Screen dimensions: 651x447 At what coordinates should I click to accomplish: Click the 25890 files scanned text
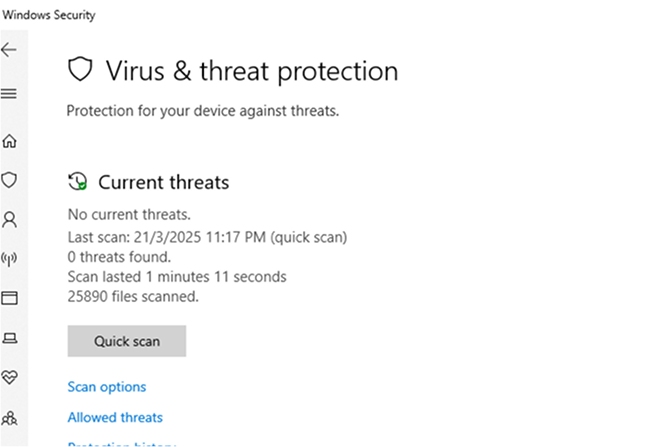point(133,296)
